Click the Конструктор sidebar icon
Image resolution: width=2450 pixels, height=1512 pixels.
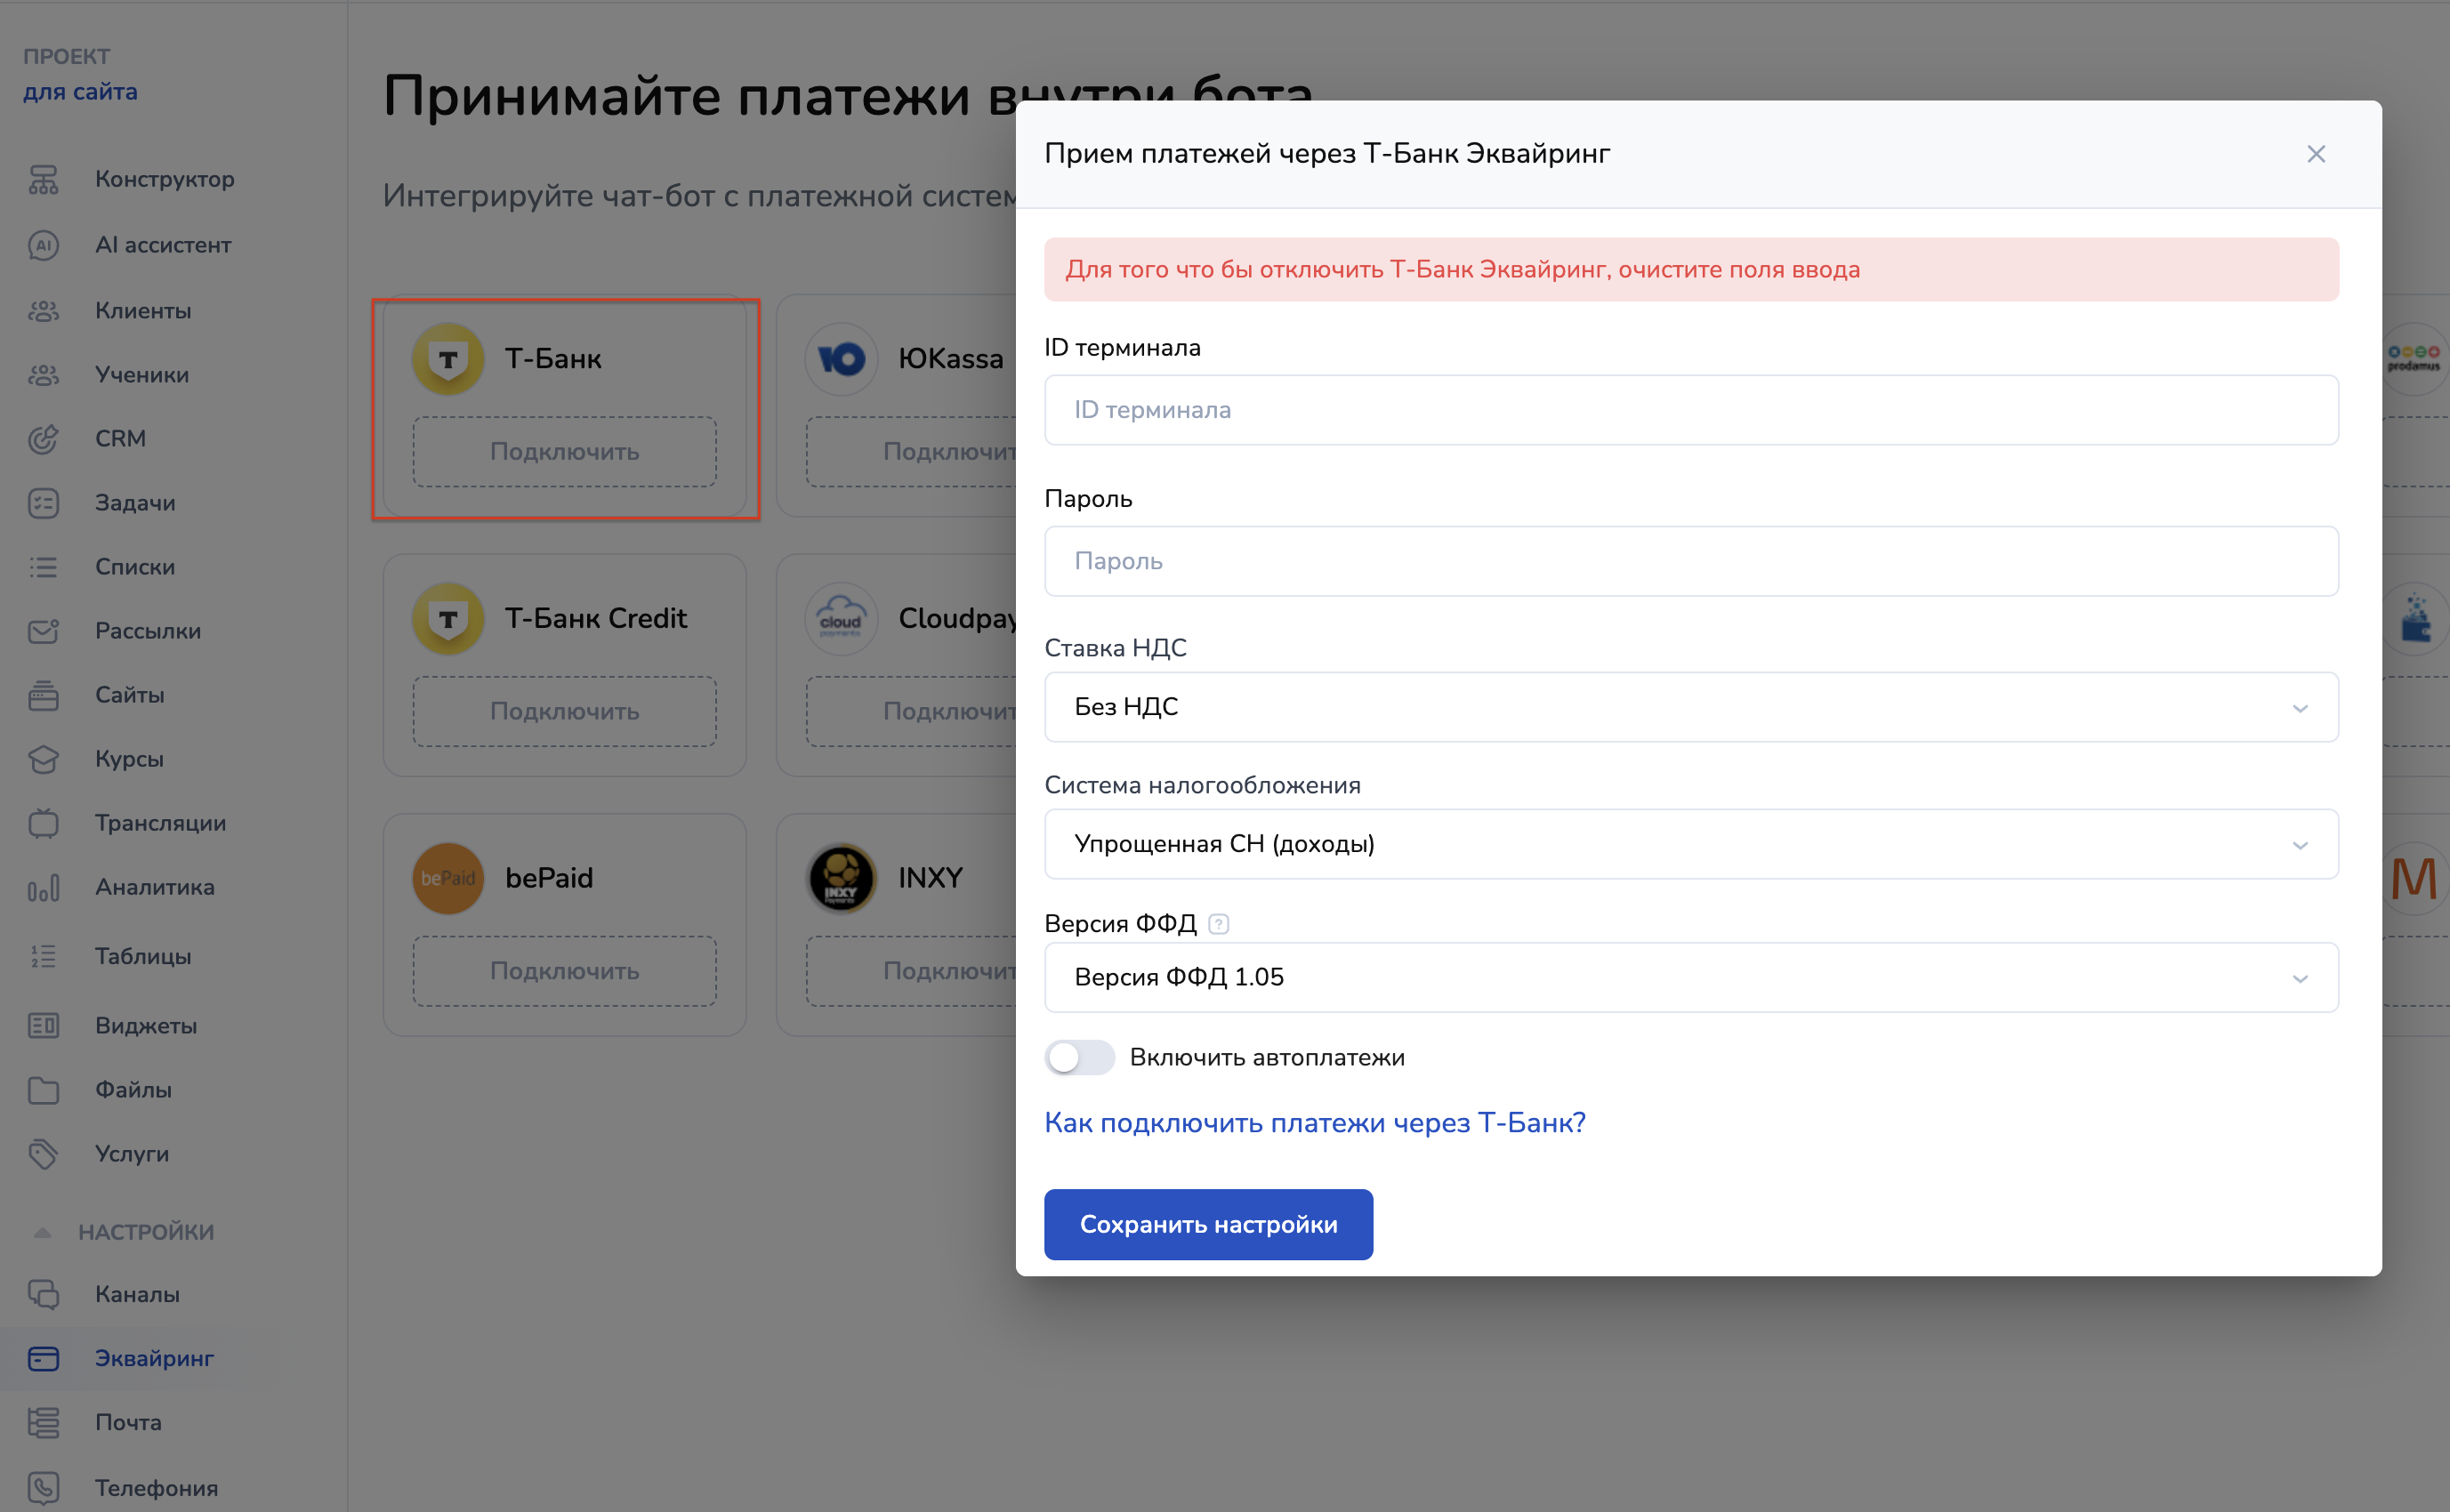43,180
